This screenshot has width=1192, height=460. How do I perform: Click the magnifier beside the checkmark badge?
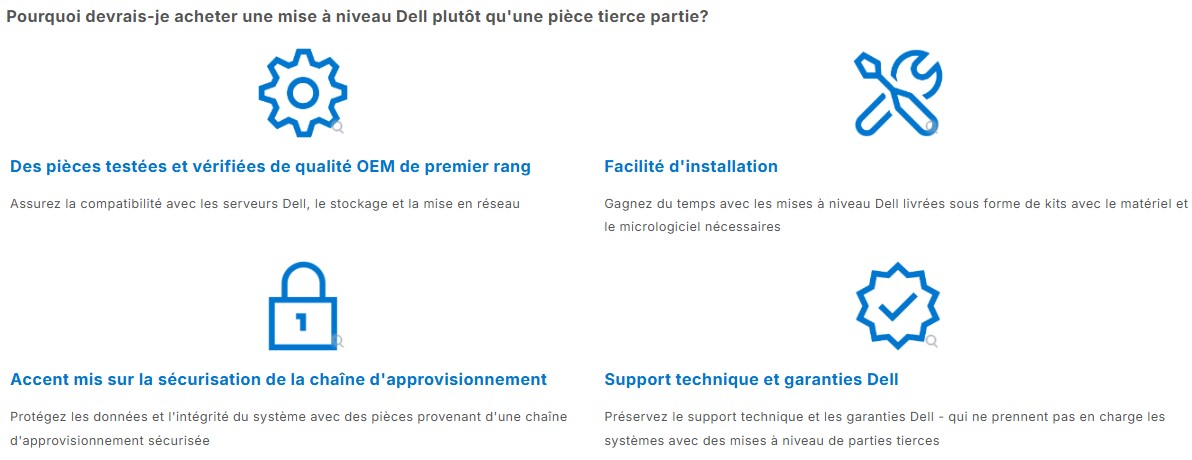(932, 341)
